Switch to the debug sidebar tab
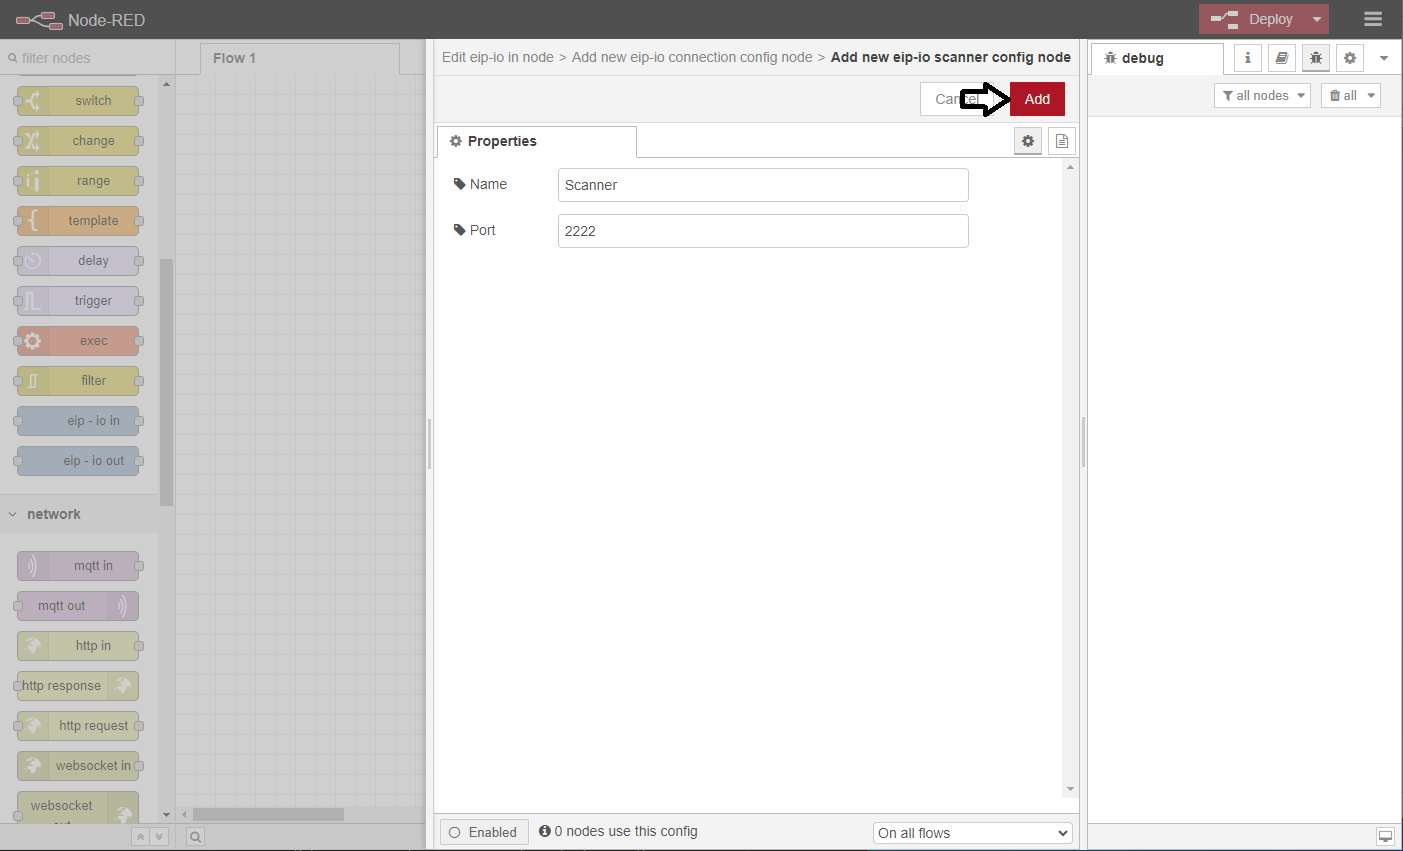 click(x=1156, y=58)
